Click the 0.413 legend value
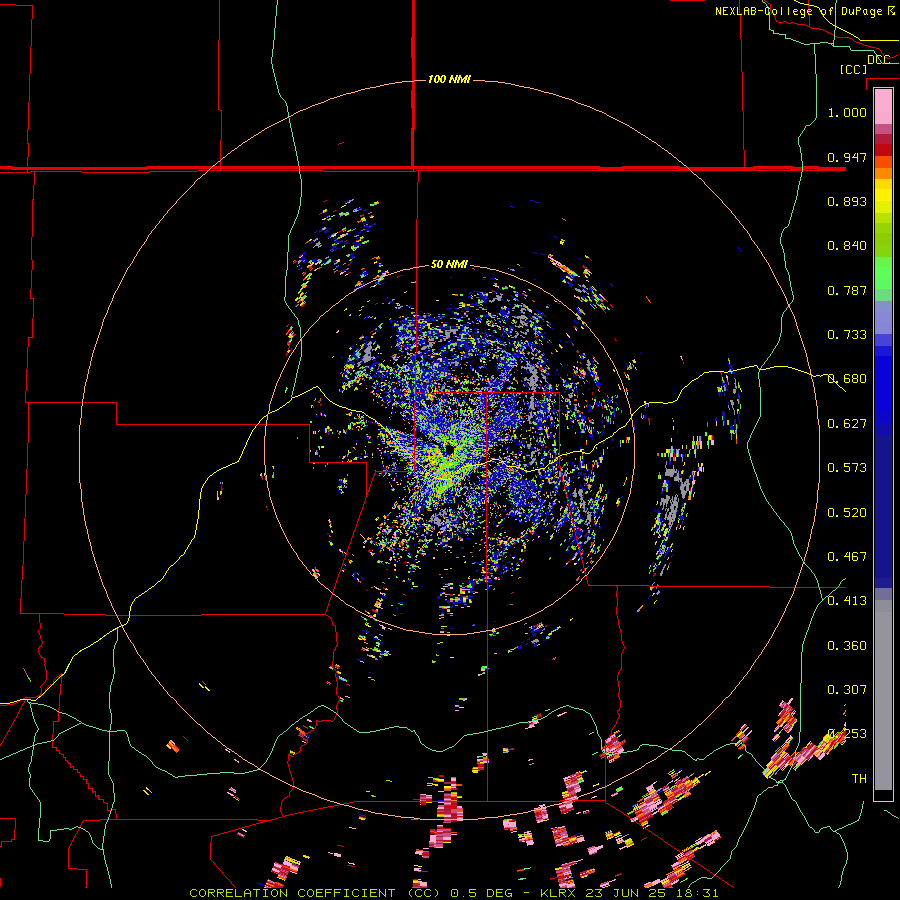 (847, 601)
